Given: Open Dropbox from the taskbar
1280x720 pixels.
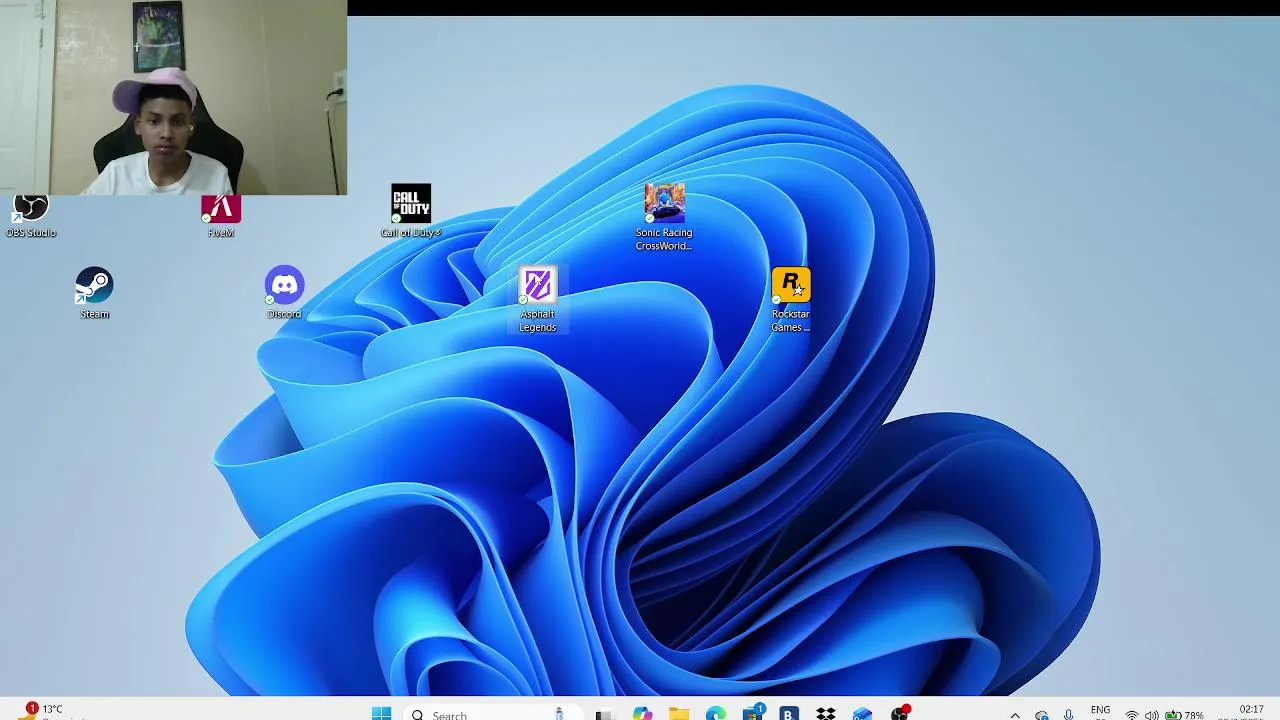Looking at the screenshot, I should pyautogui.click(x=826, y=714).
